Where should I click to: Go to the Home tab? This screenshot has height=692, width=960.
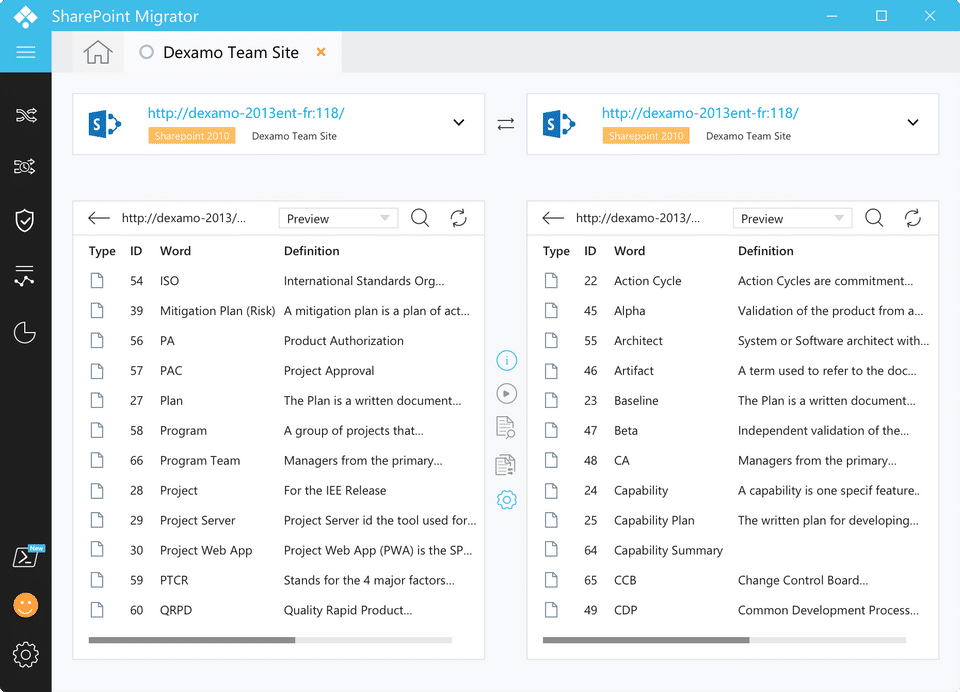tap(98, 52)
